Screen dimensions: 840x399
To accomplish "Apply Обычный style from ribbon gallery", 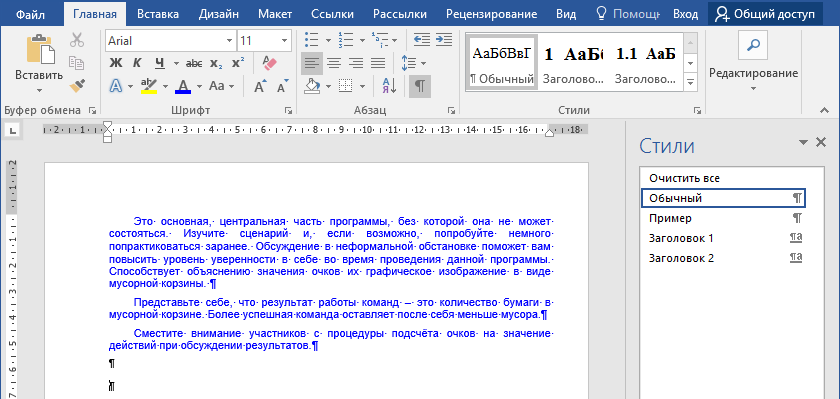I will 501,62.
